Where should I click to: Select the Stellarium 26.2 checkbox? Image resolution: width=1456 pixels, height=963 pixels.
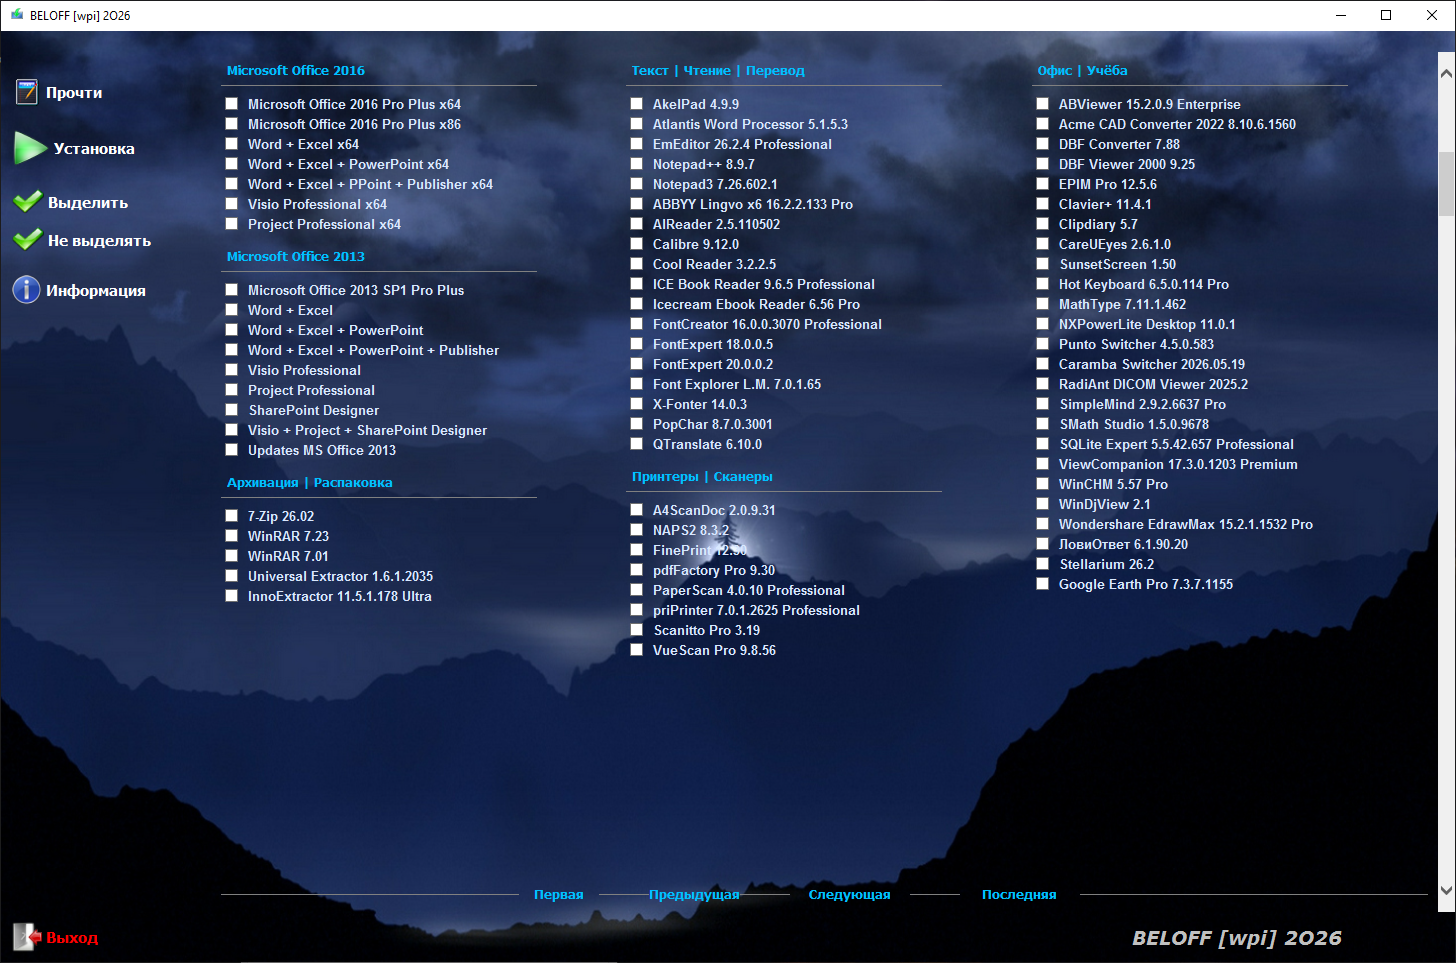click(x=1043, y=564)
